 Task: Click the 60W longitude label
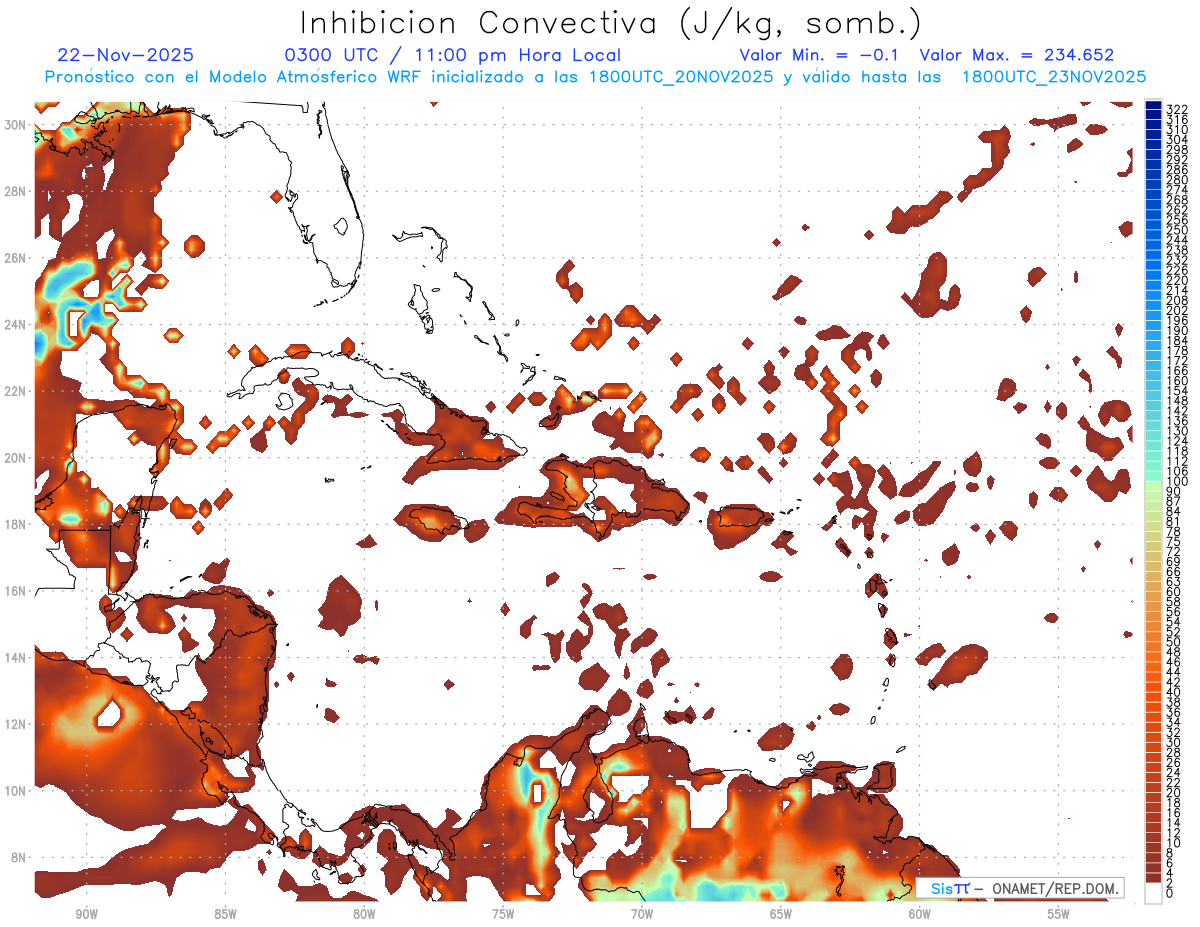[x=920, y=914]
